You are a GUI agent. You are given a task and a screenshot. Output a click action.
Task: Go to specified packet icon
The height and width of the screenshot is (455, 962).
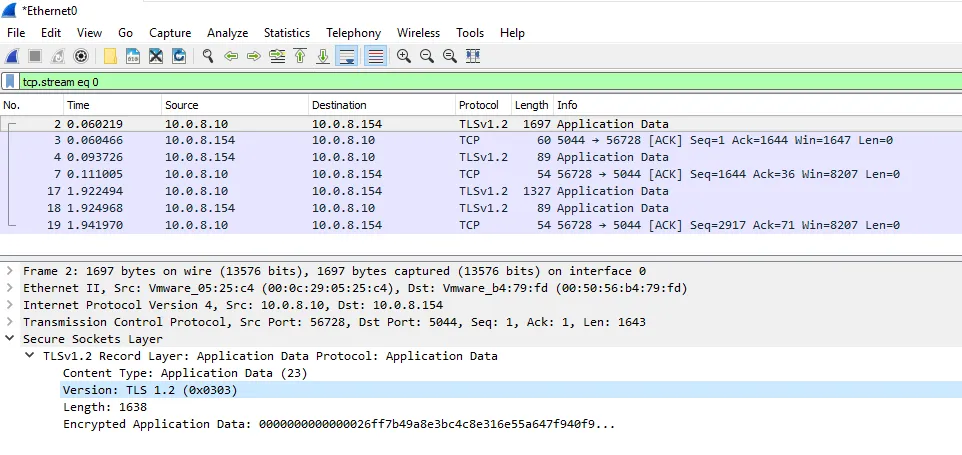pos(277,56)
